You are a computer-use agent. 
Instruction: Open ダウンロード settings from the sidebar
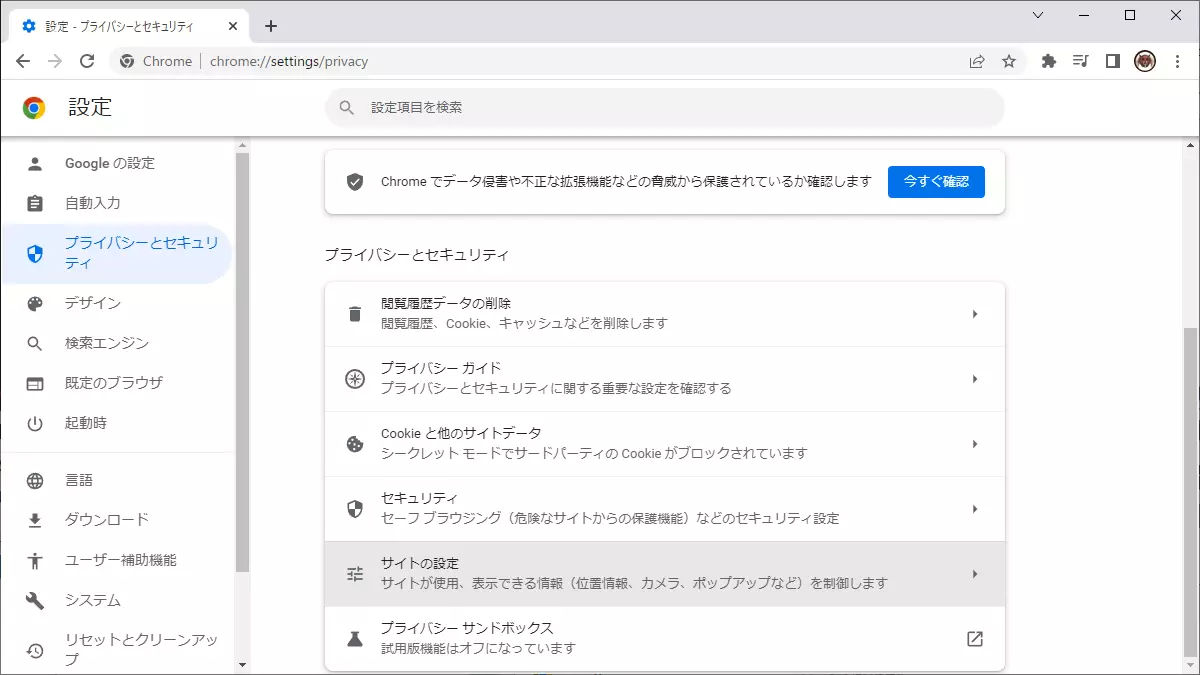[x=107, y=519]
